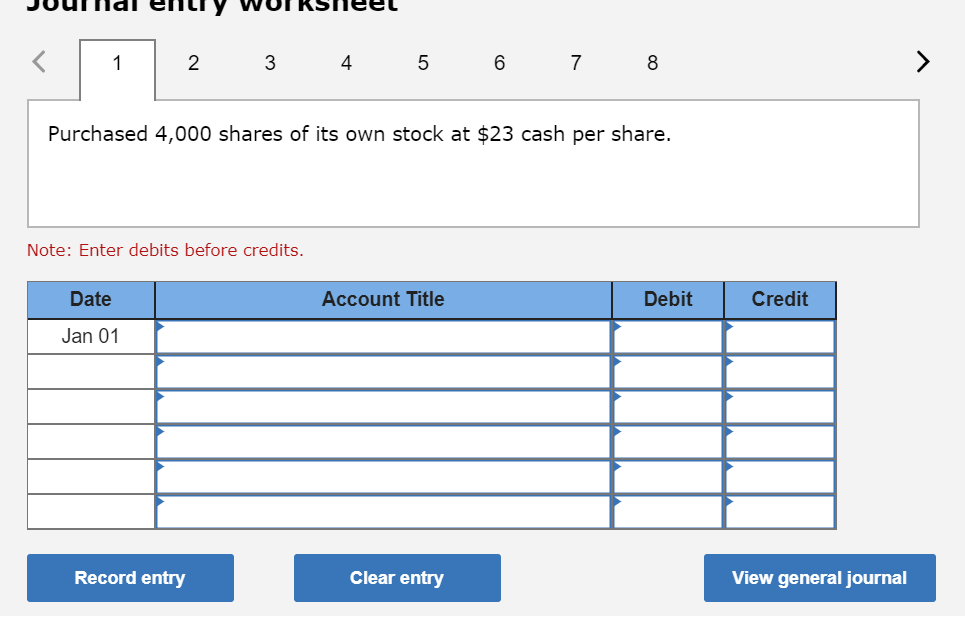
Task: Open journal entry tab 7
Action: tap(576, 62)
